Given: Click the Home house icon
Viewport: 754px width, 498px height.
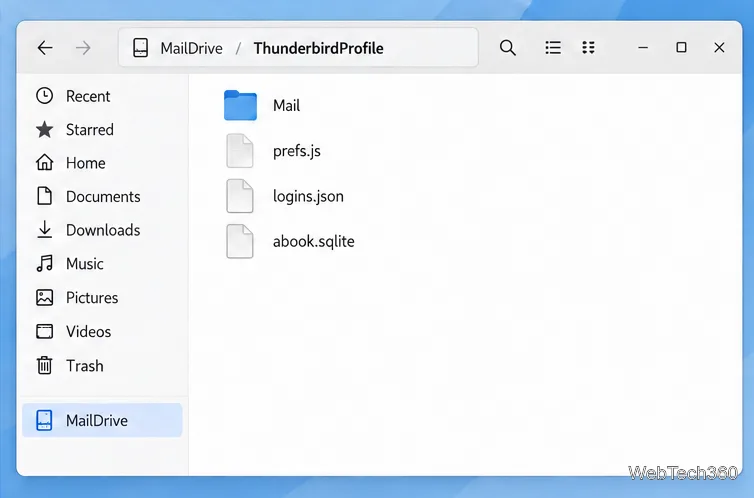Looking at the screenshot, I should point(45,162).
